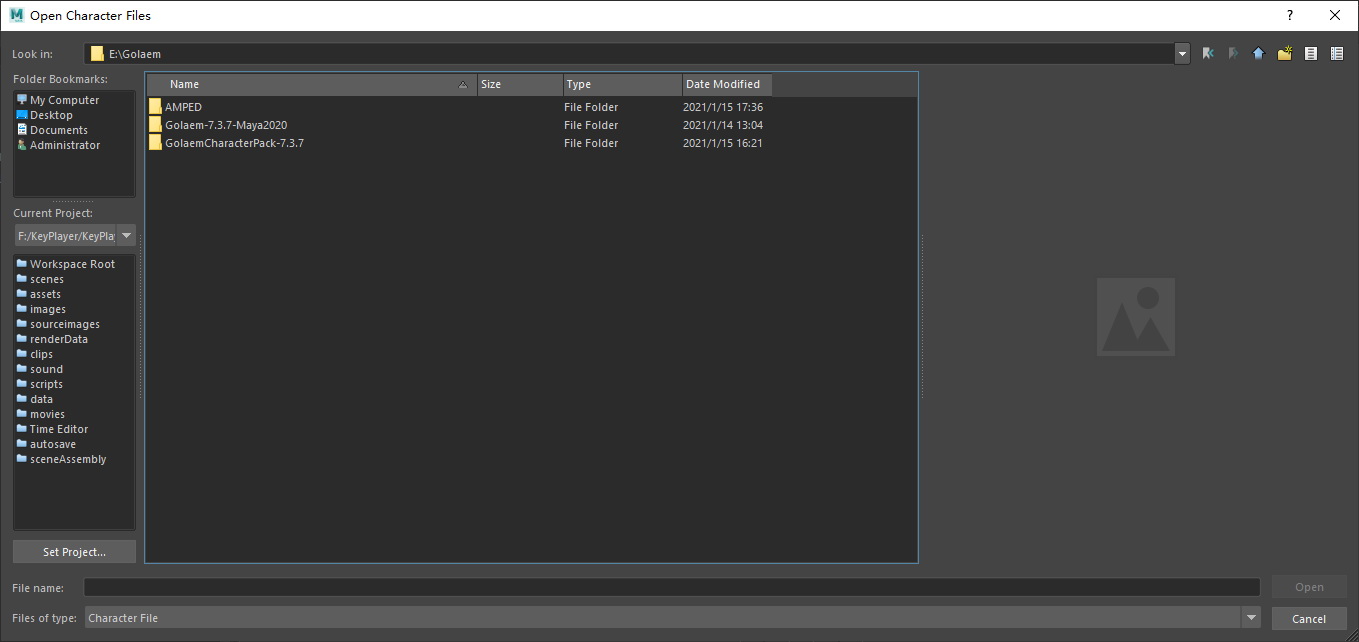Go back to the previous folder
1359x642 pixels.
1208,54
